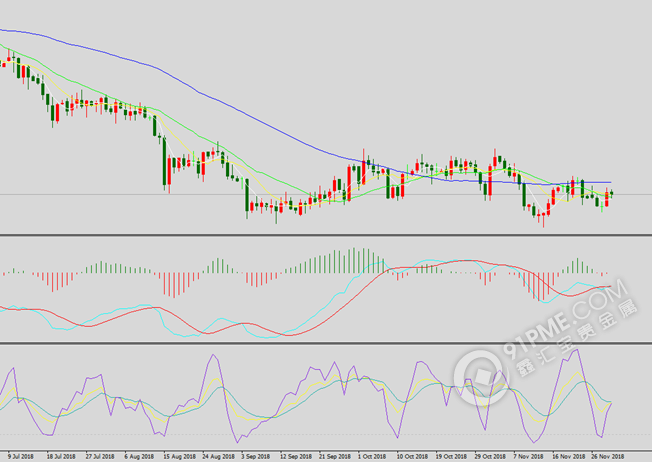Click the divider above the bottom oscillator panel

327,343
